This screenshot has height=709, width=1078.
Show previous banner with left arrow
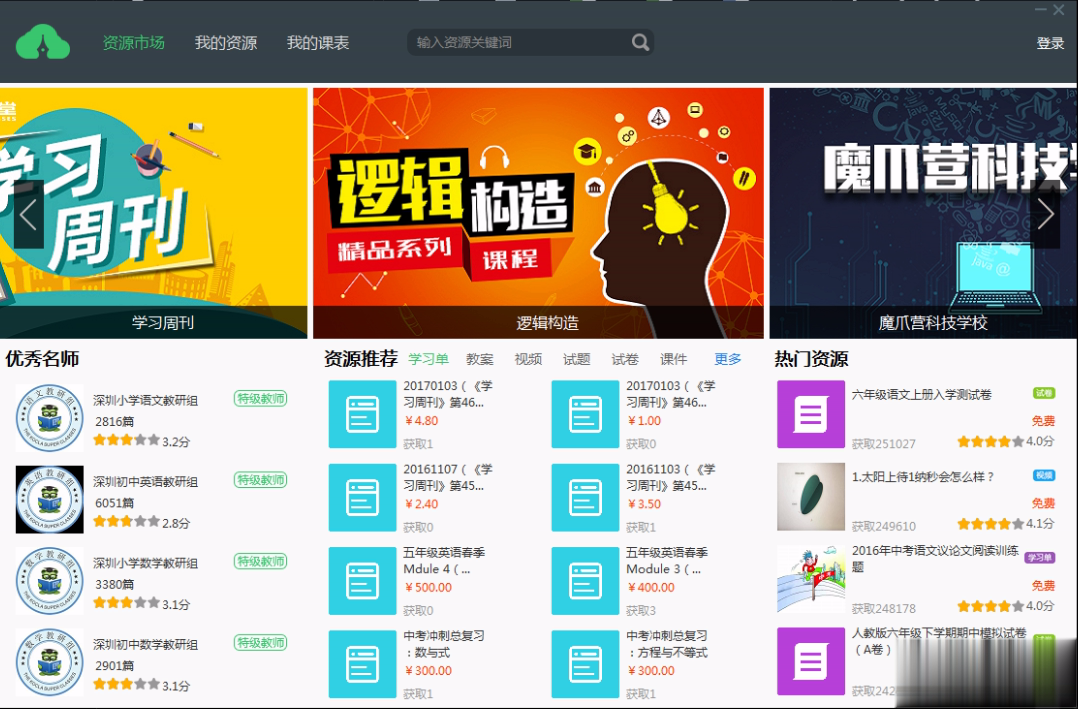(x=28, y=214)
